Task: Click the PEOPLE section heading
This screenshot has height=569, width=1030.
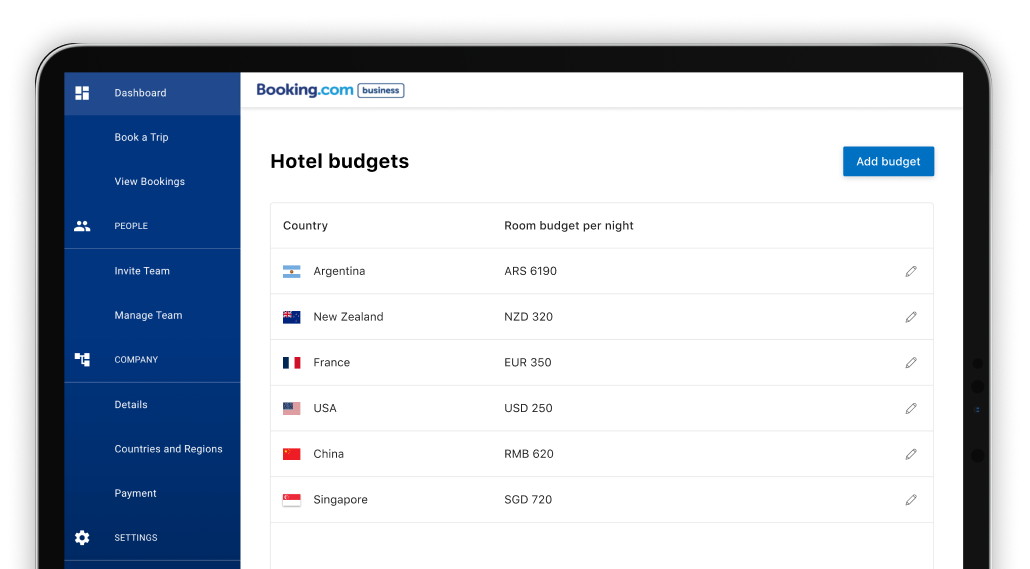Action: click(x=131, y=226)
